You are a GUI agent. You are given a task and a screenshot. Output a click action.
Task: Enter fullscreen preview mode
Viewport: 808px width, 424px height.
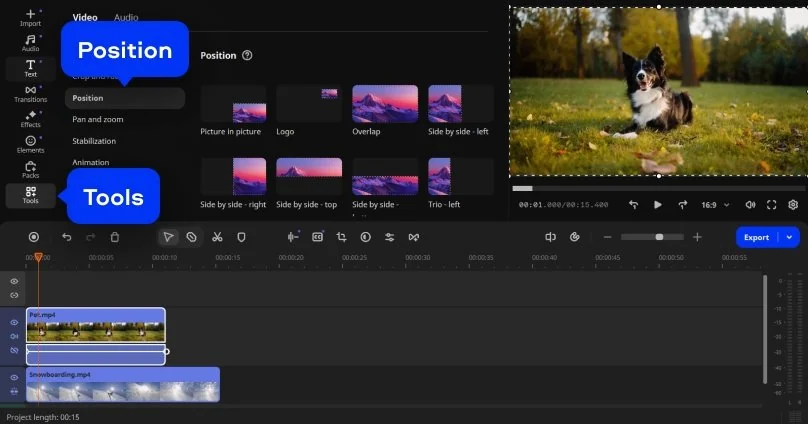(771, 204)
